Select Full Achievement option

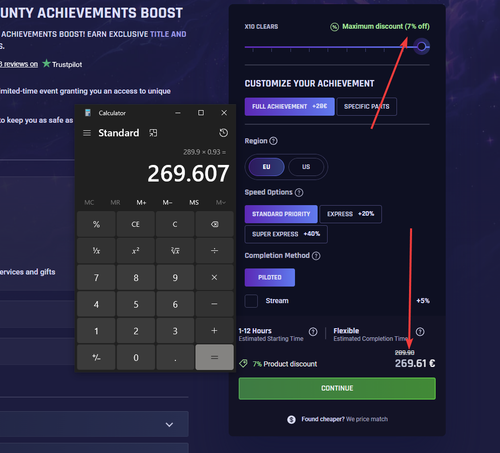coord(289,107)
